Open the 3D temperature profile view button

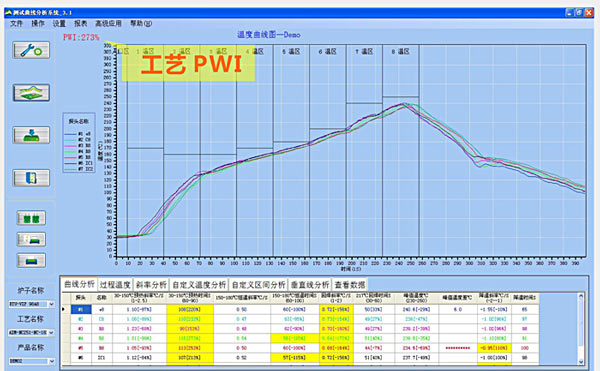tap(31, 93)
